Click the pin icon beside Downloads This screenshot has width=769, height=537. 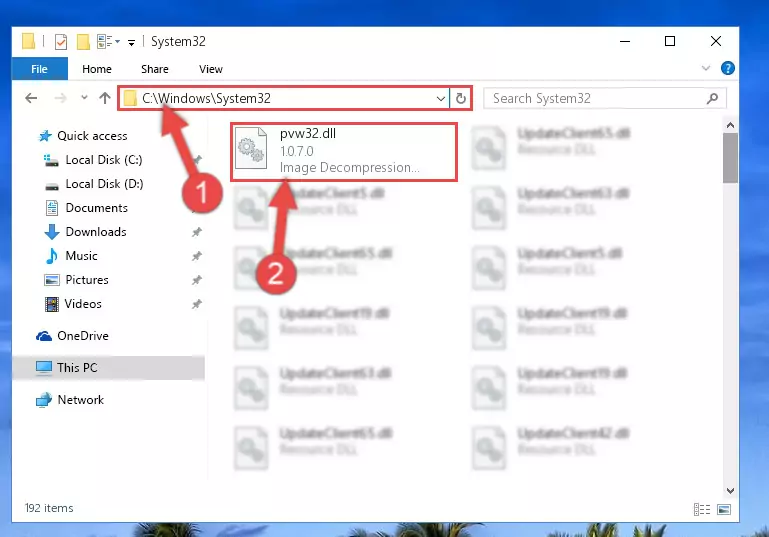tap(197, 232)
